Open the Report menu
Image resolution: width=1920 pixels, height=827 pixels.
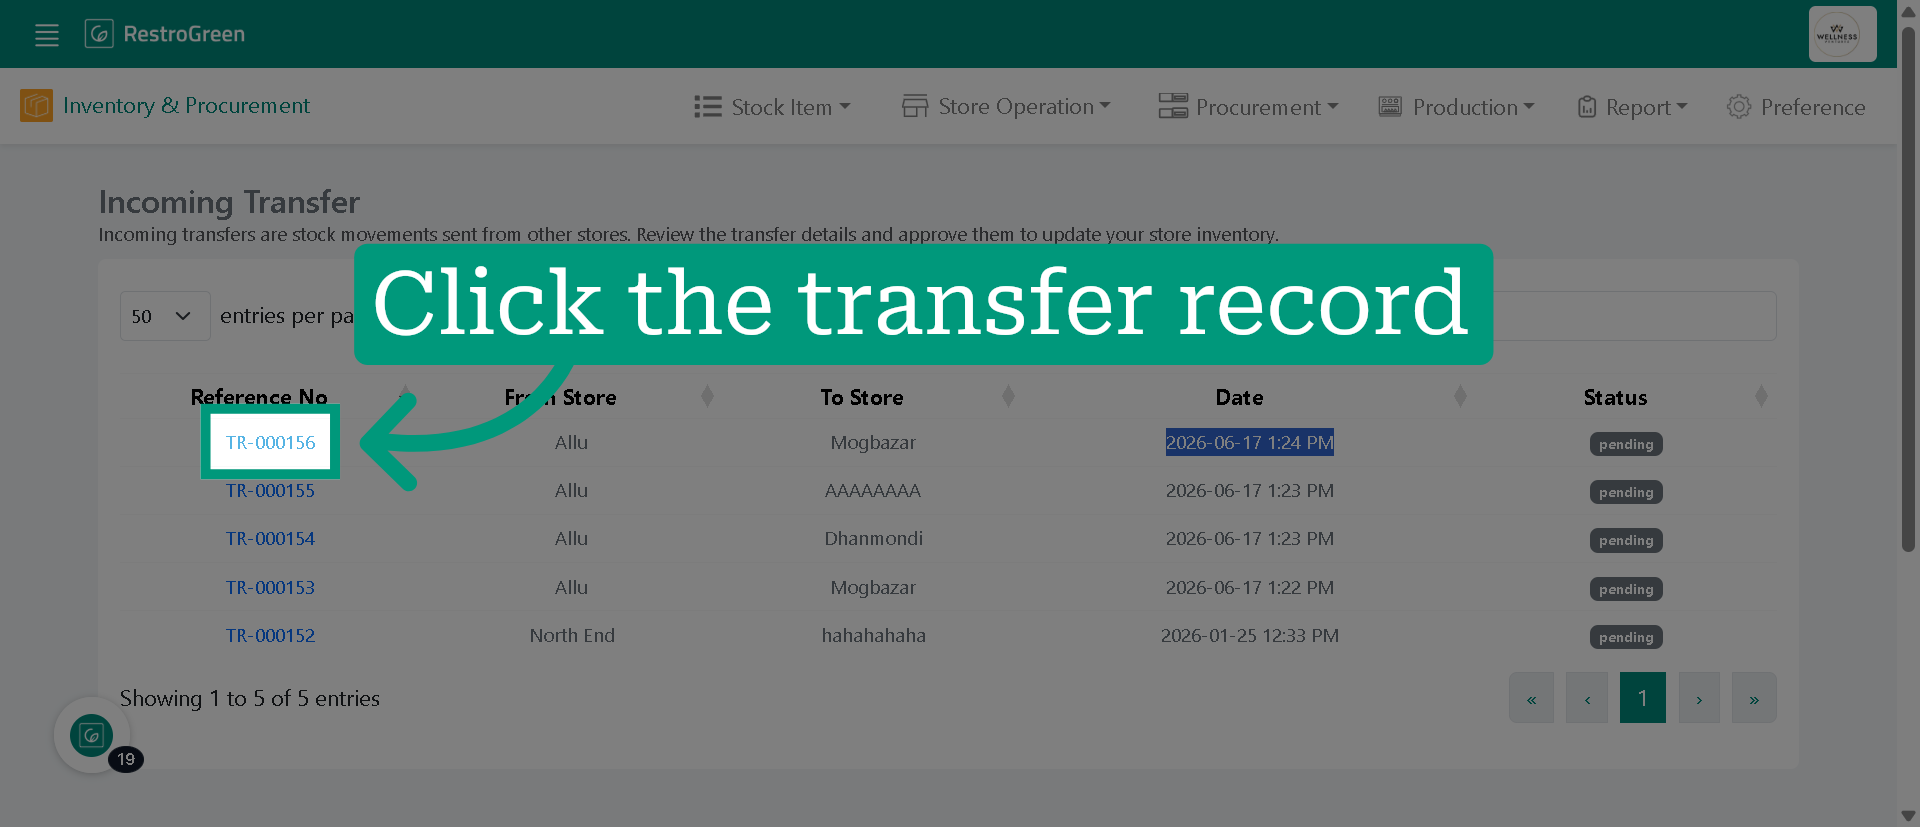[x=1632, y=107]
